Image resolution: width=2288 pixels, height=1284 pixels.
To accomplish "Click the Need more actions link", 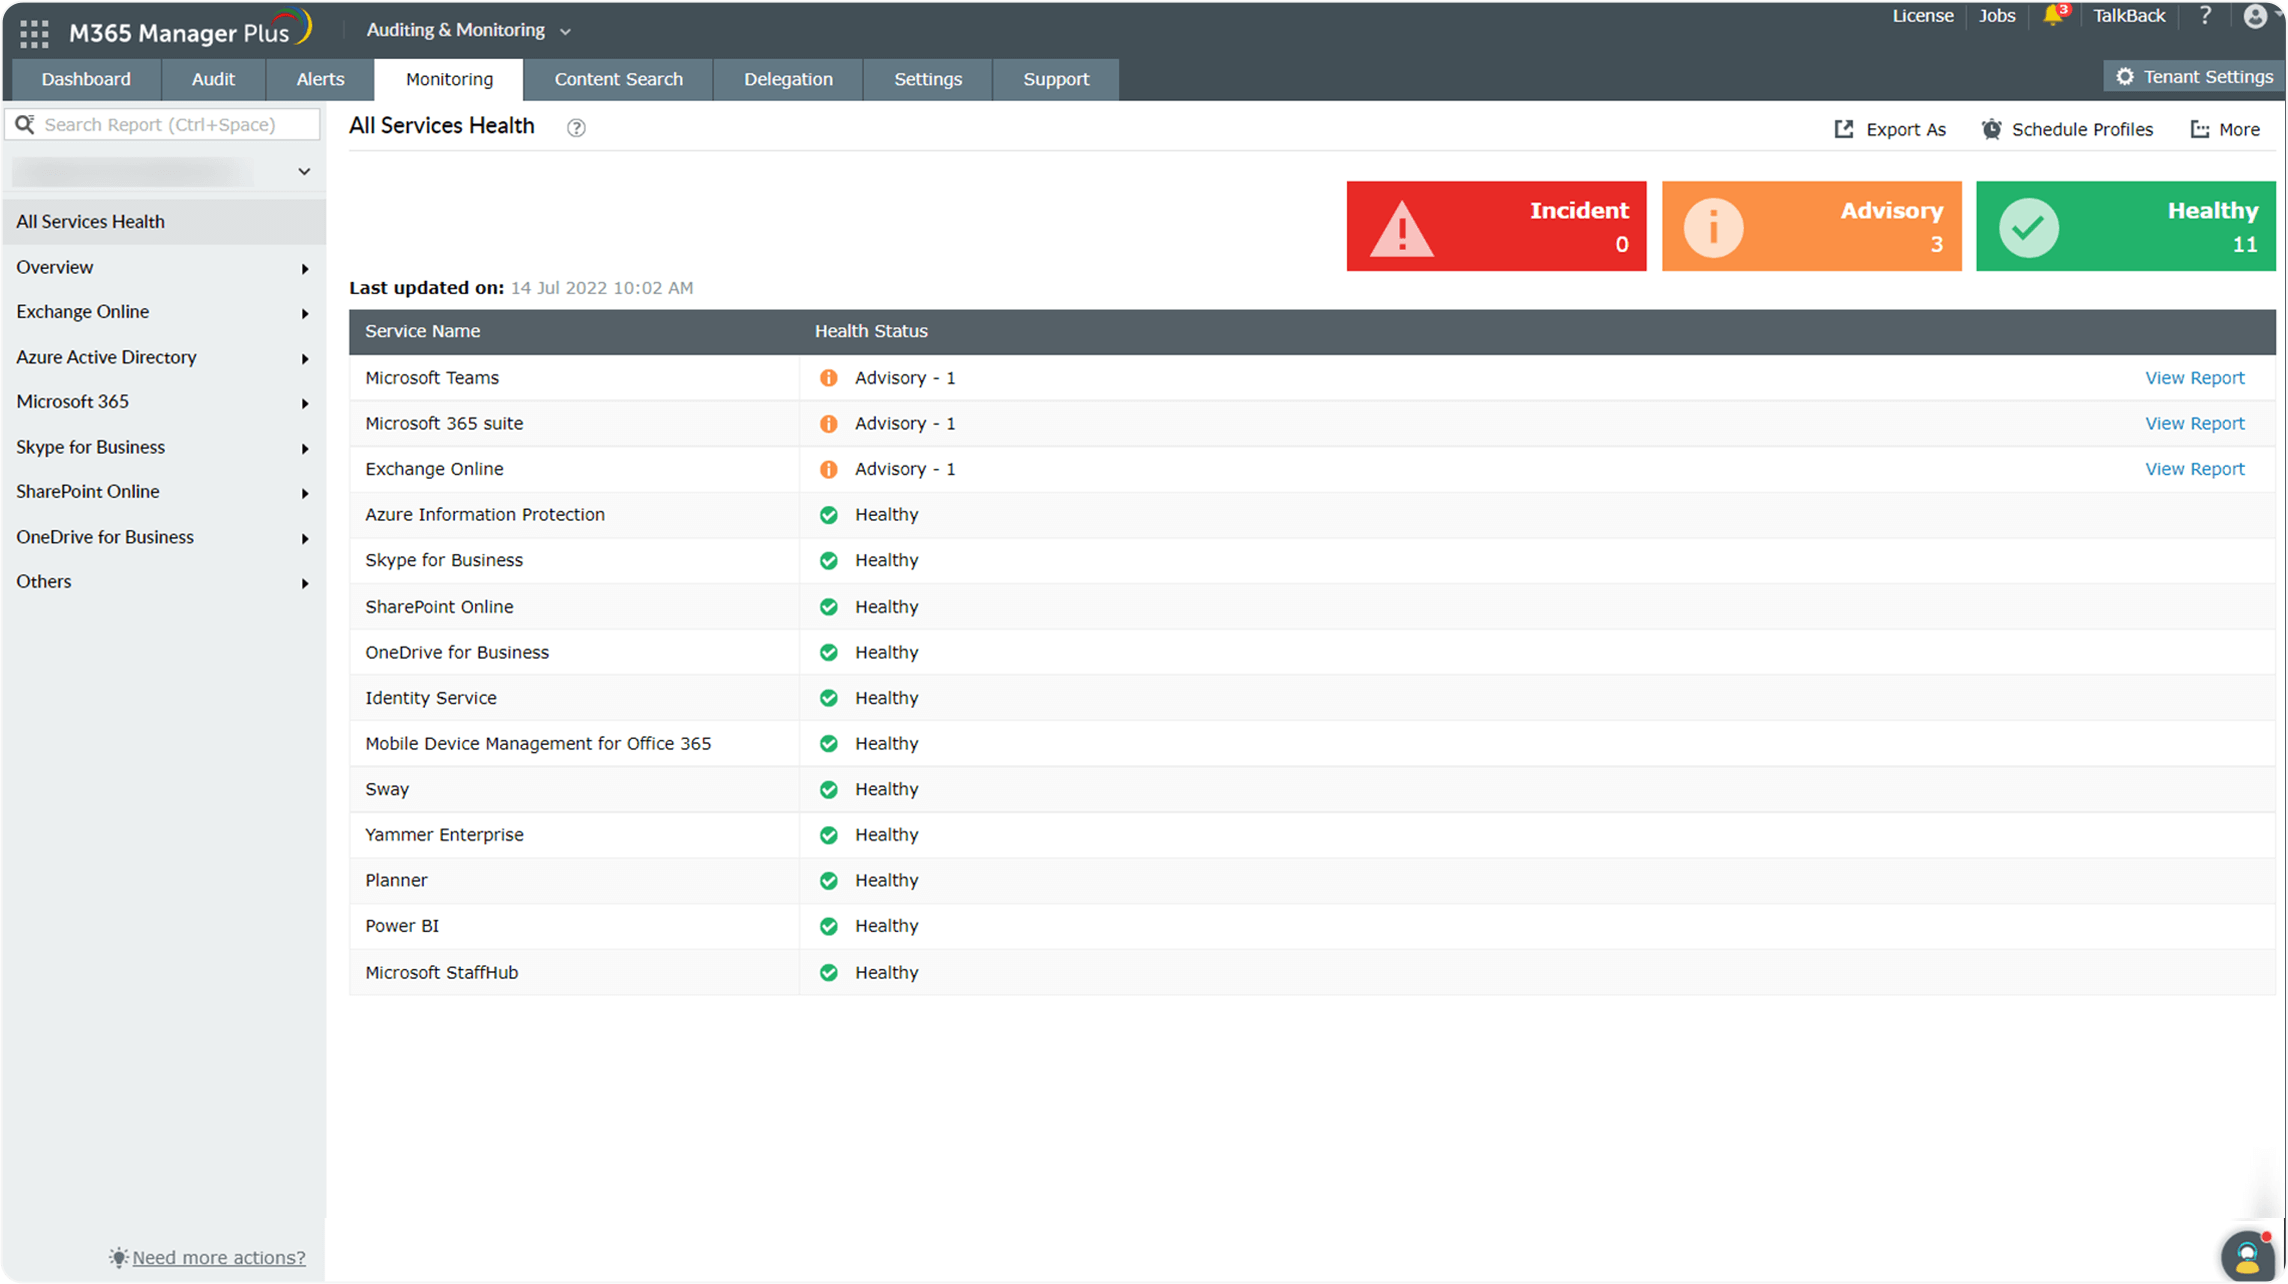I will 219,1257.
